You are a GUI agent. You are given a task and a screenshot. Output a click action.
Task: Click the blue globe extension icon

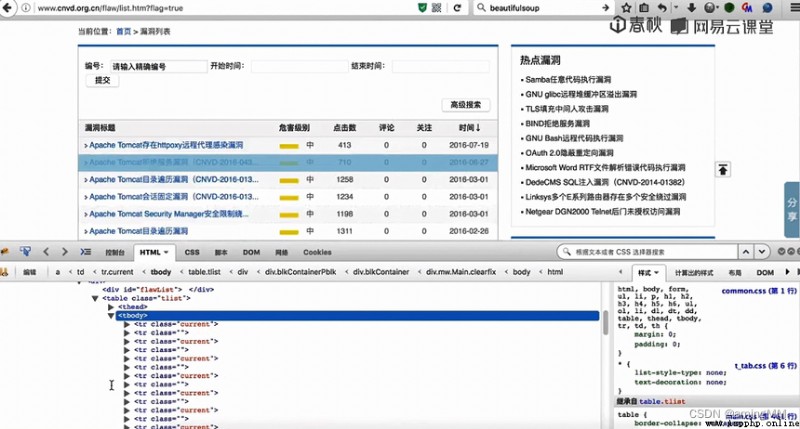coord(767,8)
